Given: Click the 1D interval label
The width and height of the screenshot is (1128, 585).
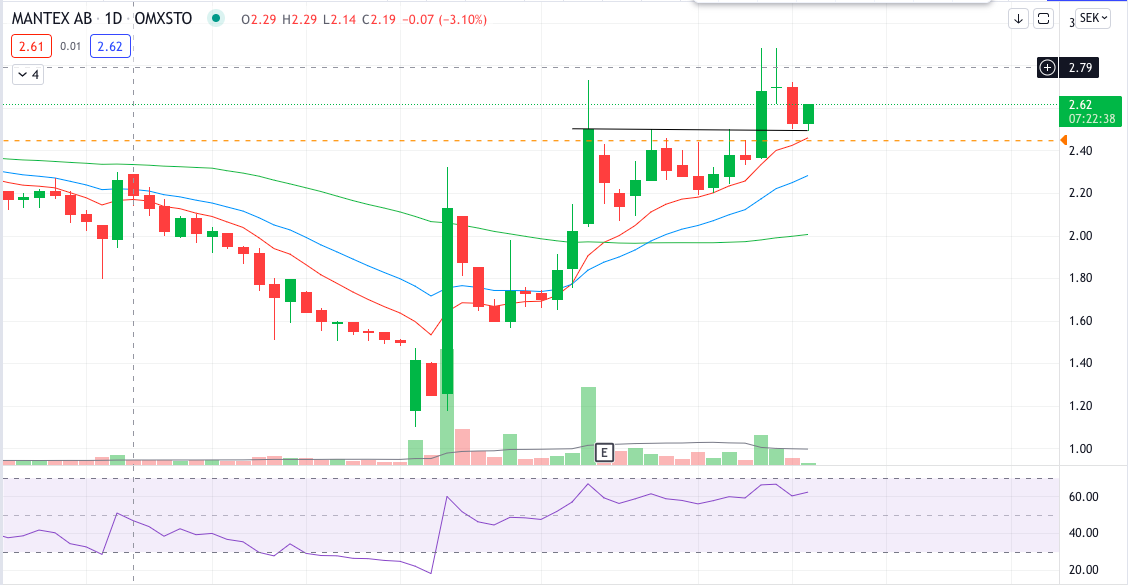Looking at the screenshot, I should (x=114, y=19).
